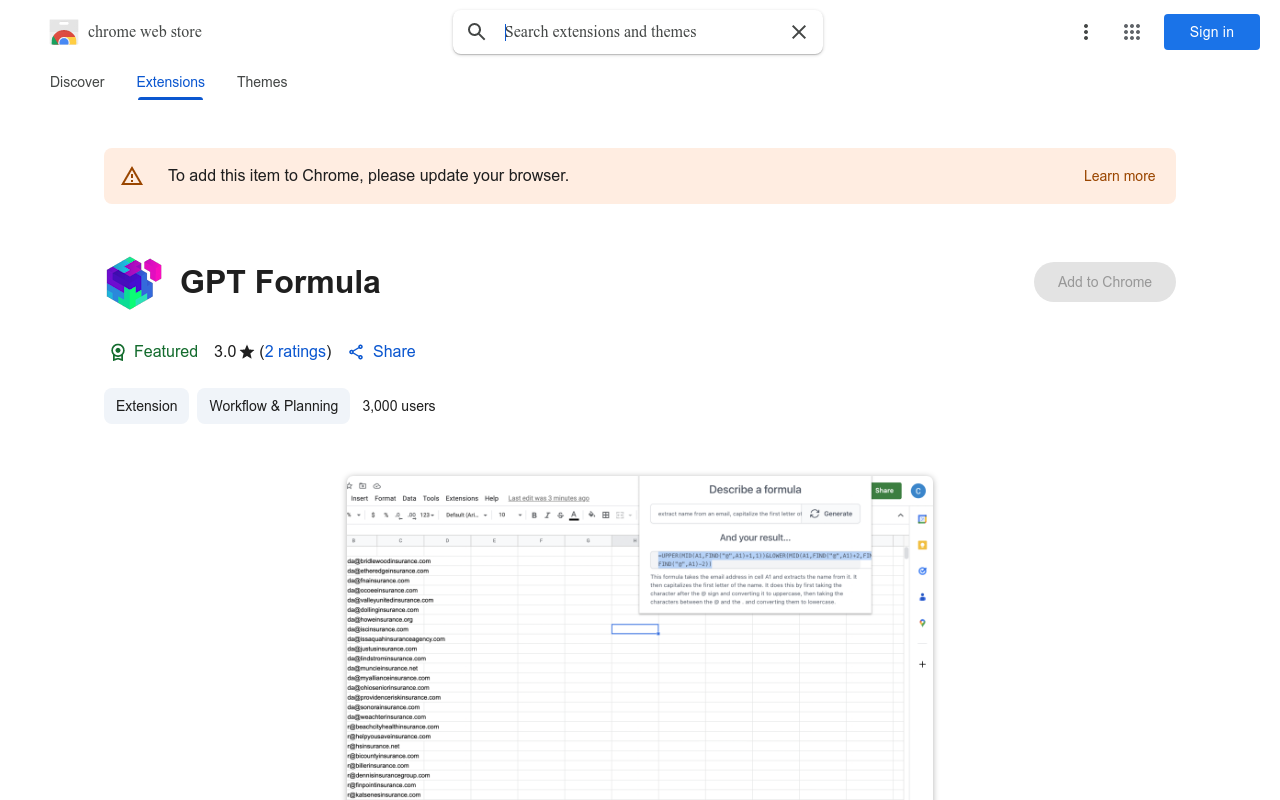Click the Share icon
Viewport: 1280px width, 800px height.
coord(356,352)
